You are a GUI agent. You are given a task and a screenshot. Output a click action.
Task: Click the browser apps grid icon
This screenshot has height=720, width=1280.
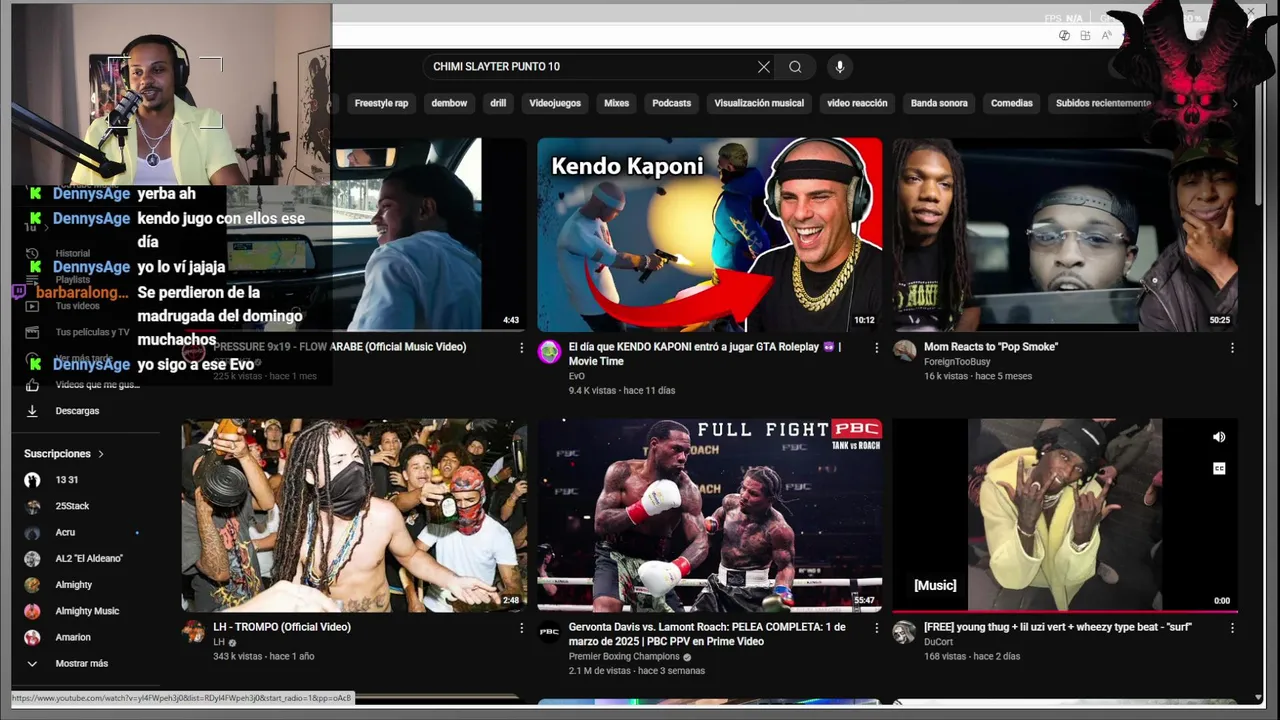pos(1085,35)
